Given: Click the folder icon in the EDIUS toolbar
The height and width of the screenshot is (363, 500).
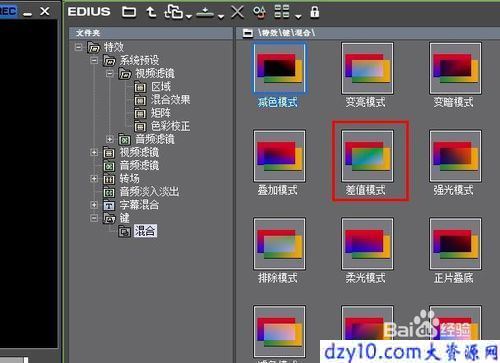Looking at the screenshot, I should 129,12.
